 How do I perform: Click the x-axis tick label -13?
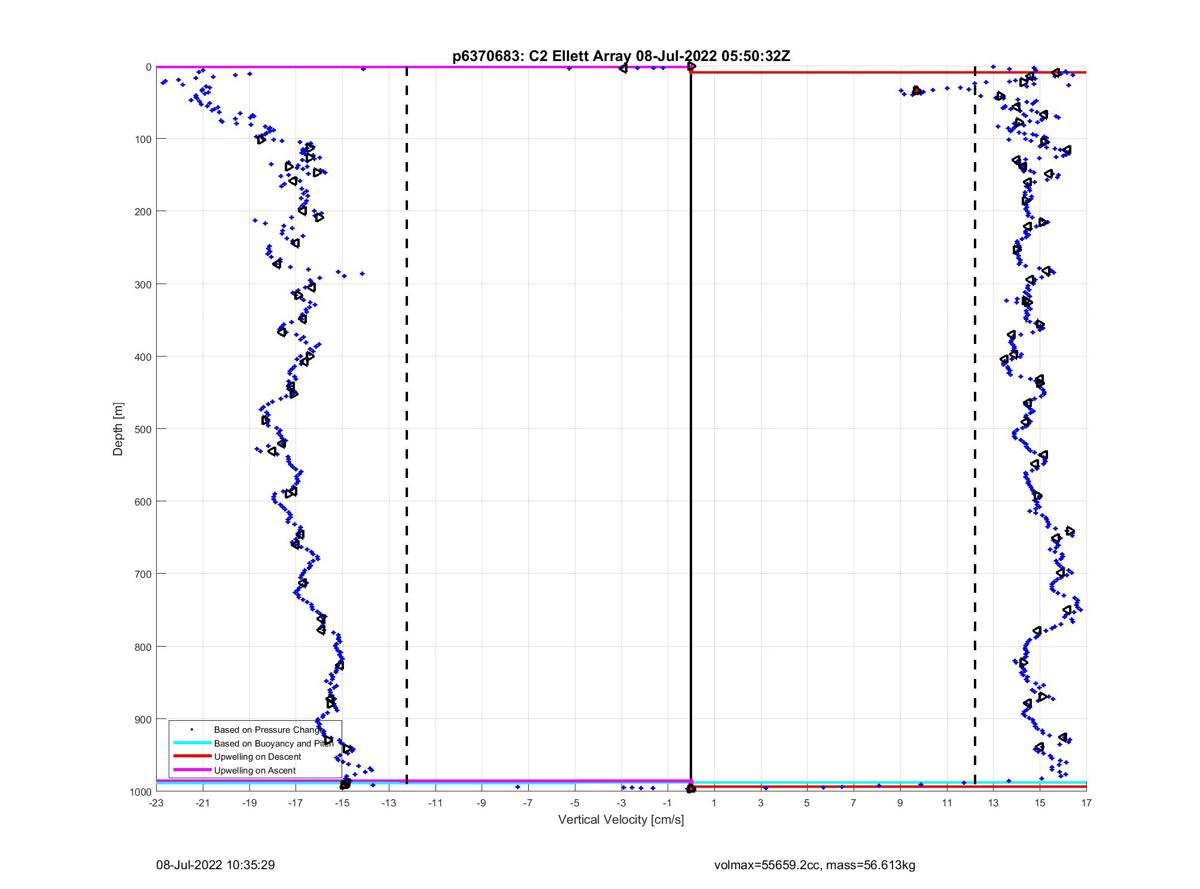coord(388,802)
